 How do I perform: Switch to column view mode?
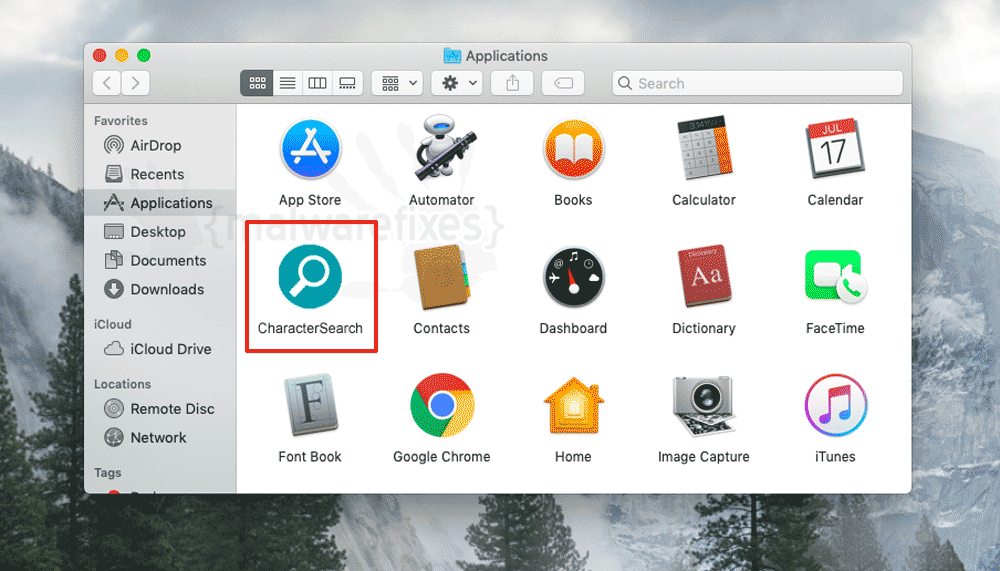[317, 83]
